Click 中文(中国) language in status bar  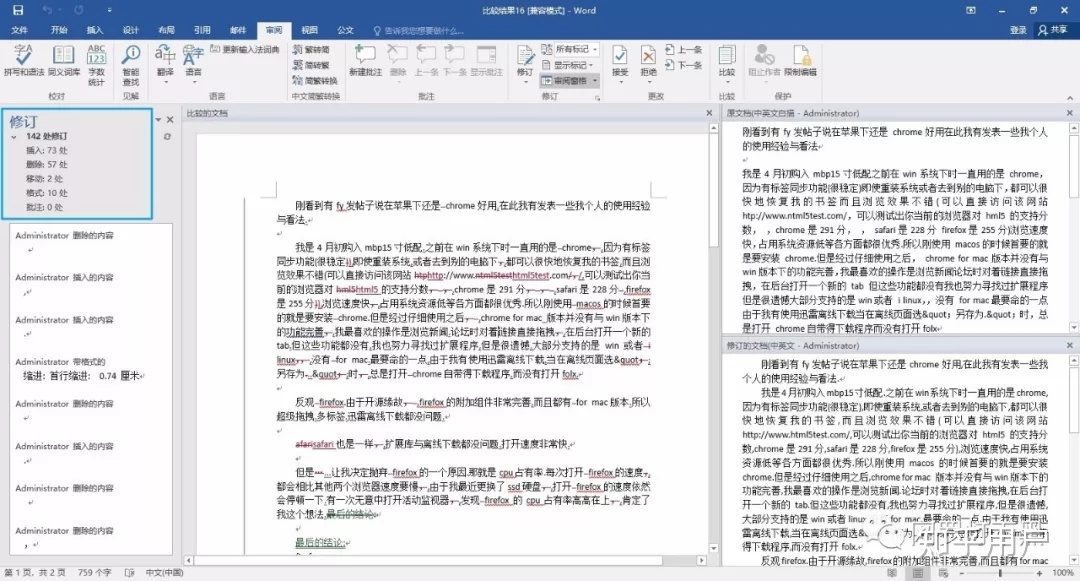(x=165, y=573)
